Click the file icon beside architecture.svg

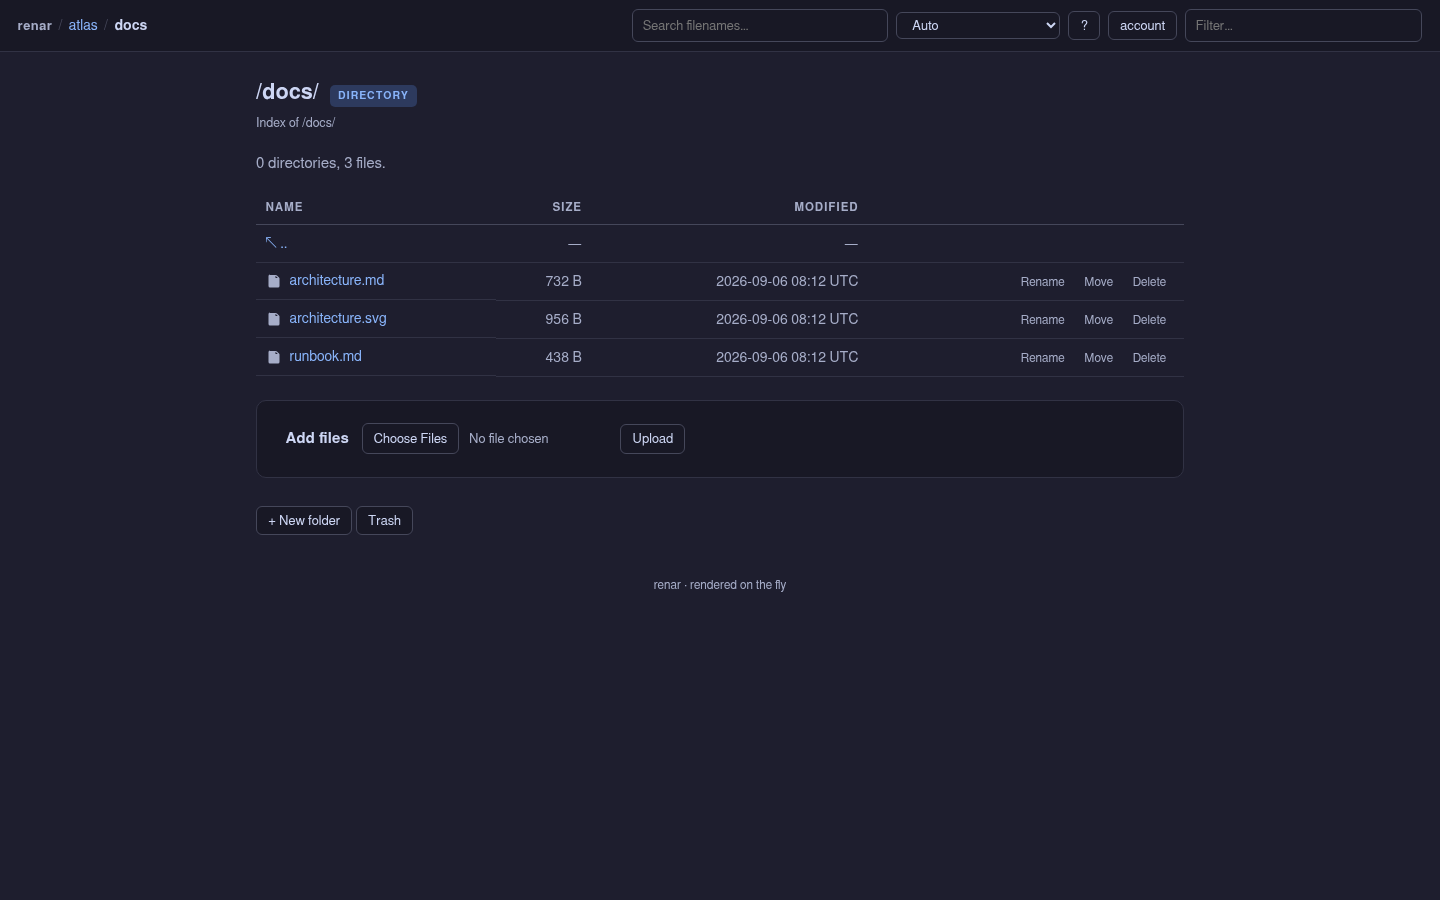[x=274, y=320]
